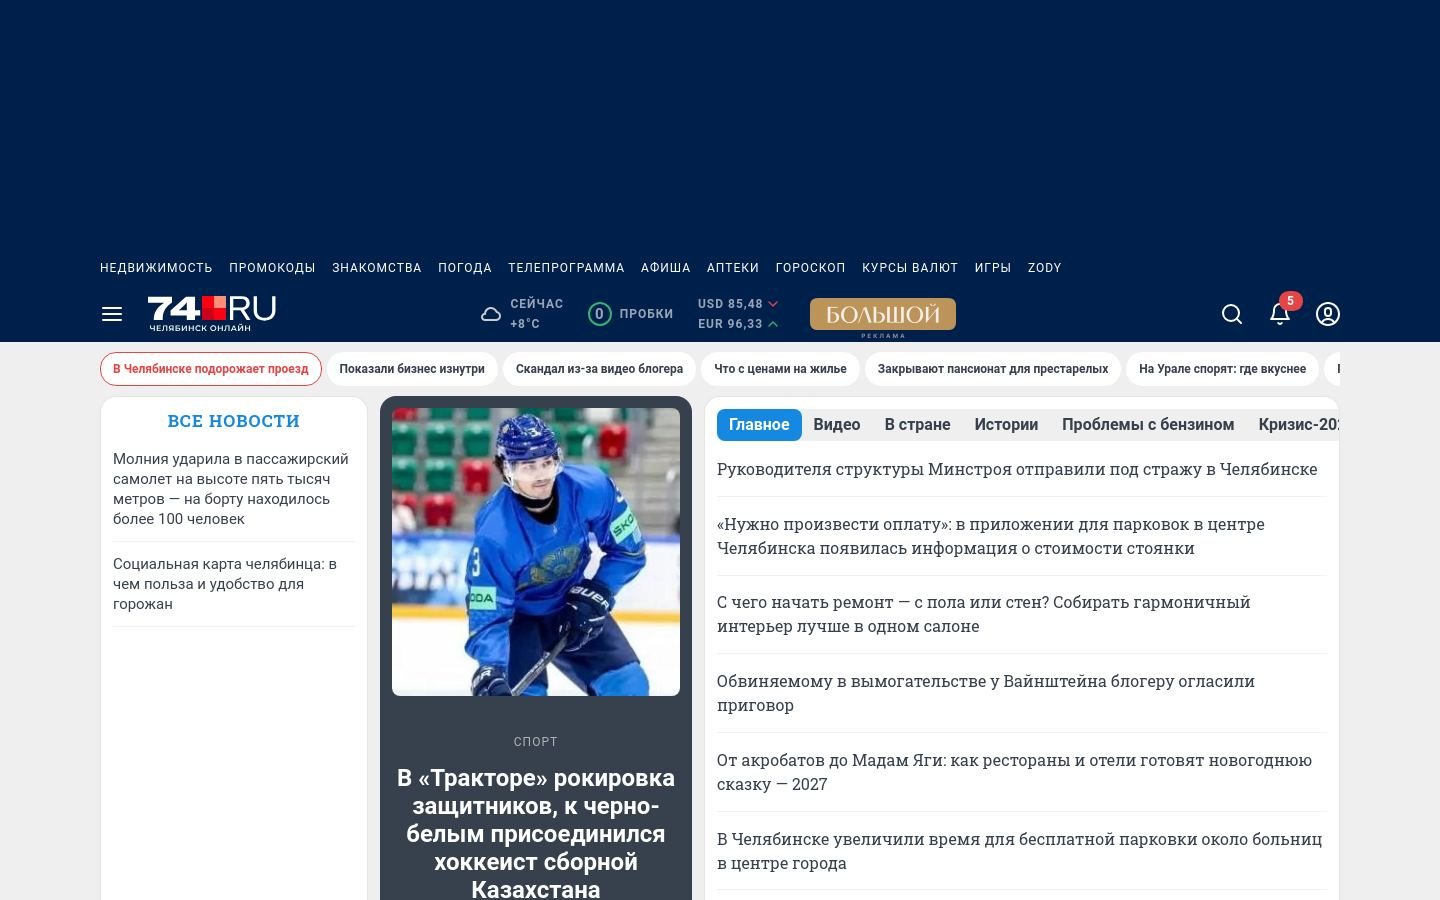Image resolution: width=1440 pixels, height=900 pixels.
Task: Open the weather widget showing +8°C
Action: (x=522, y=314)
